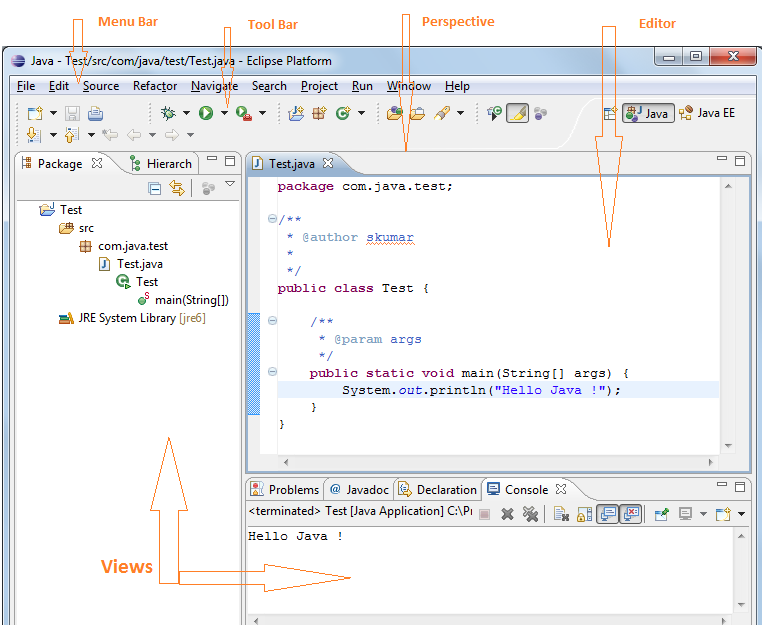Select JRE System Library node
This screenshot has height=625, width=762.
[x=132, y=318]
